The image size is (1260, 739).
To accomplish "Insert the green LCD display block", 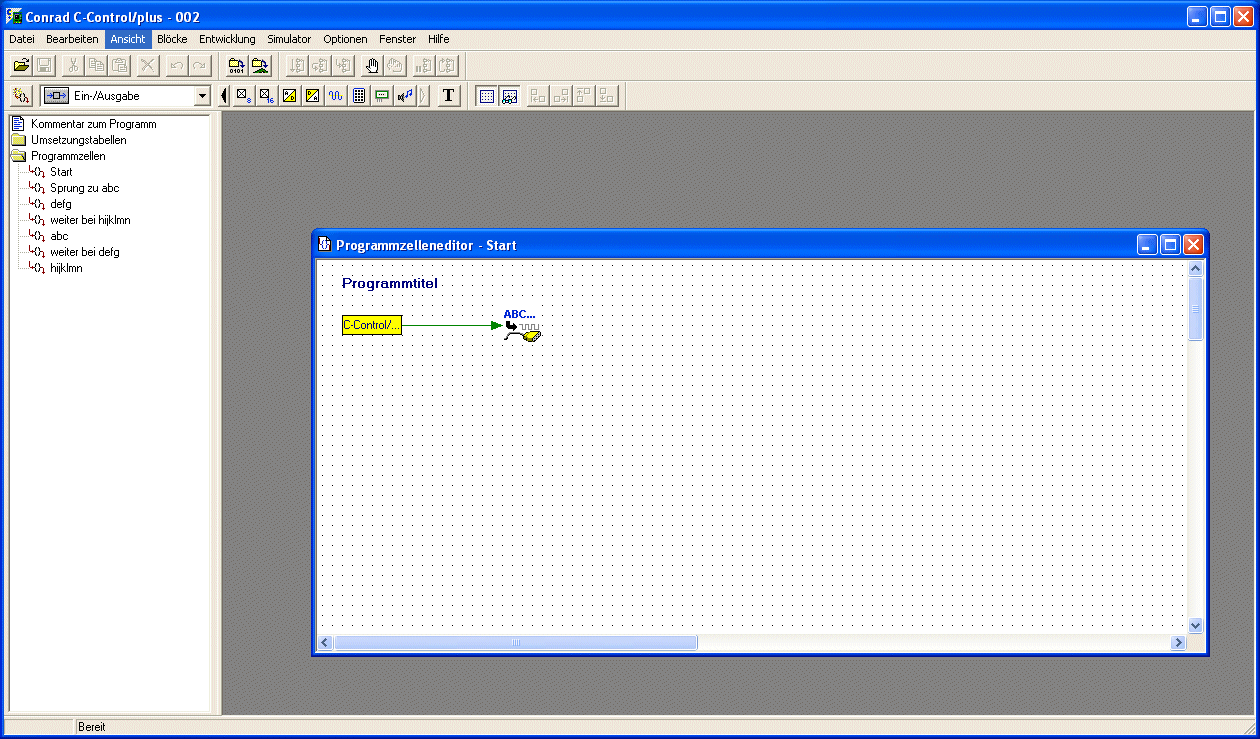I will tap(382, 96).
